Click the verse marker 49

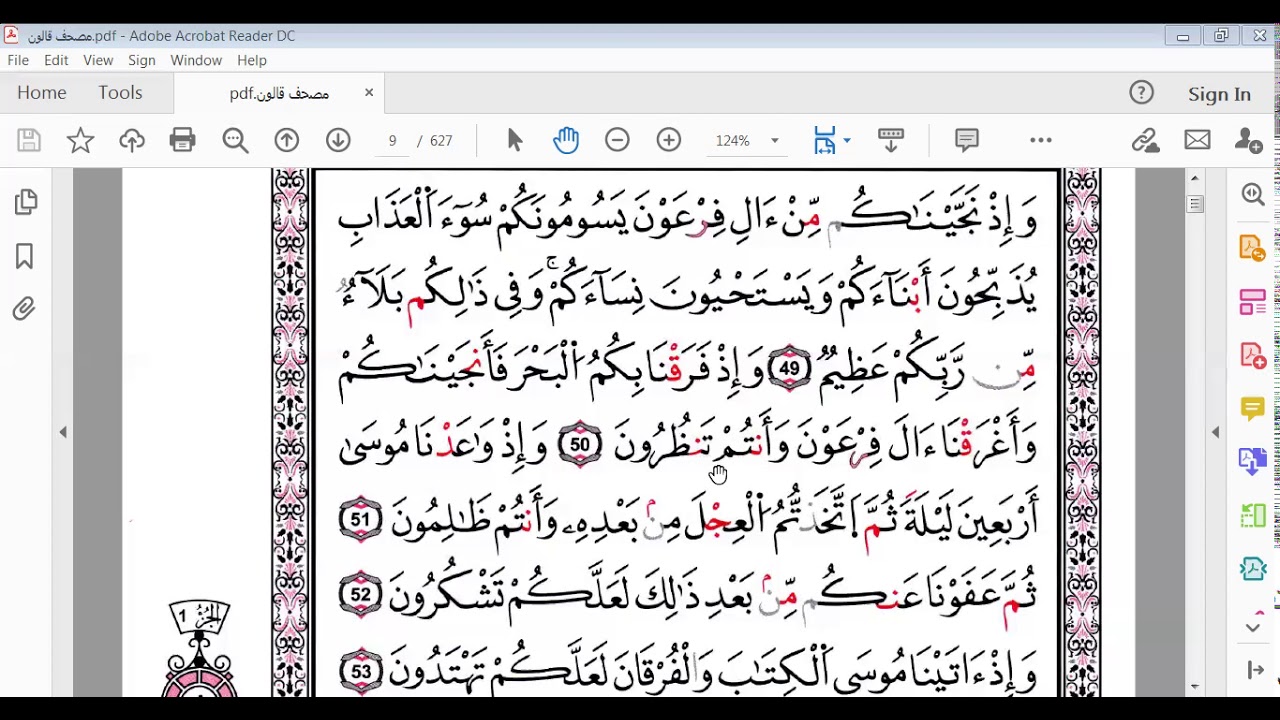coord(790,369)
